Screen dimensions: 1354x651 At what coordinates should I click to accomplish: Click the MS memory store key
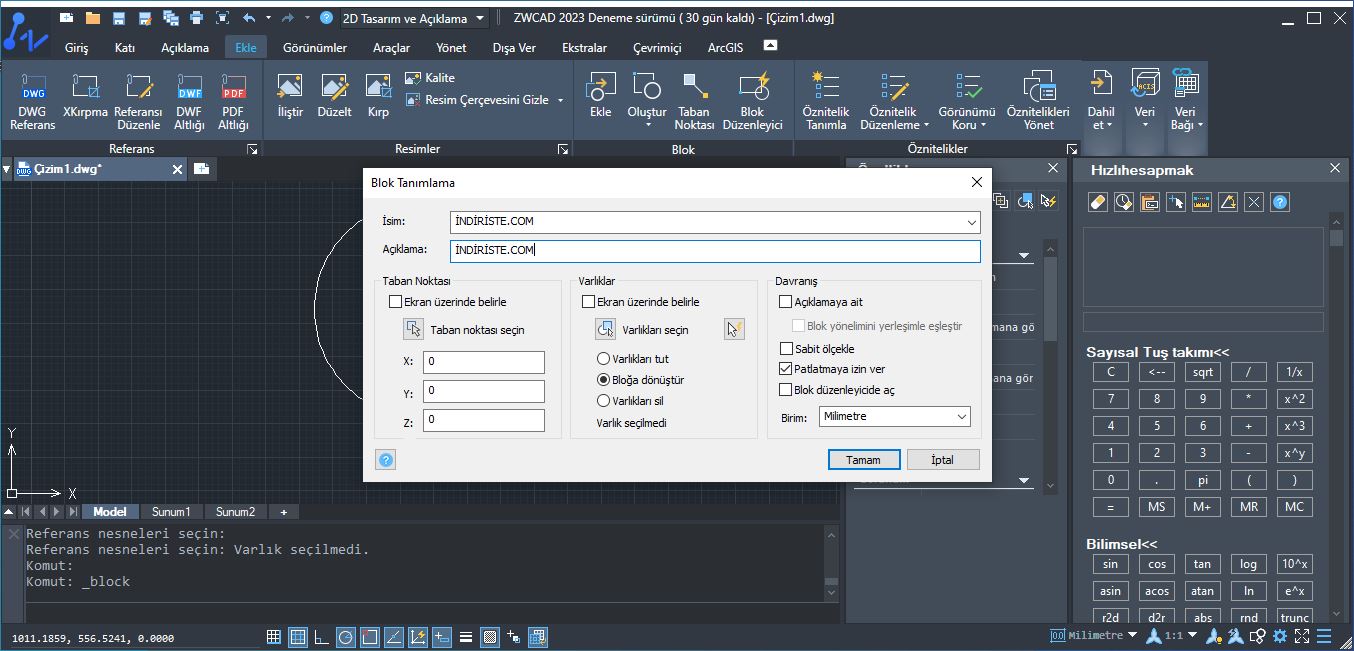point(1157,507)
